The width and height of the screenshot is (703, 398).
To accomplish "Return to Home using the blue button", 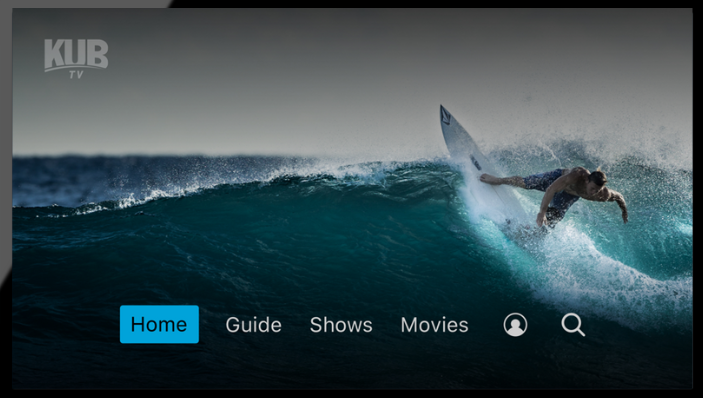I will click(x=159, y=324).
